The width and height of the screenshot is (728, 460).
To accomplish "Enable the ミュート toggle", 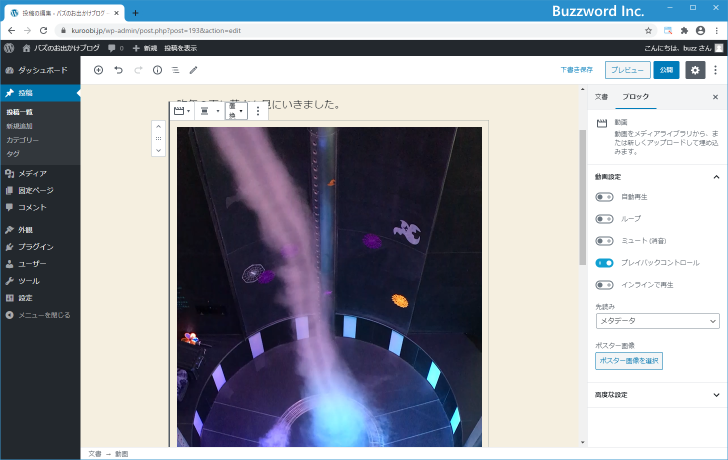I will coord(604,241).
